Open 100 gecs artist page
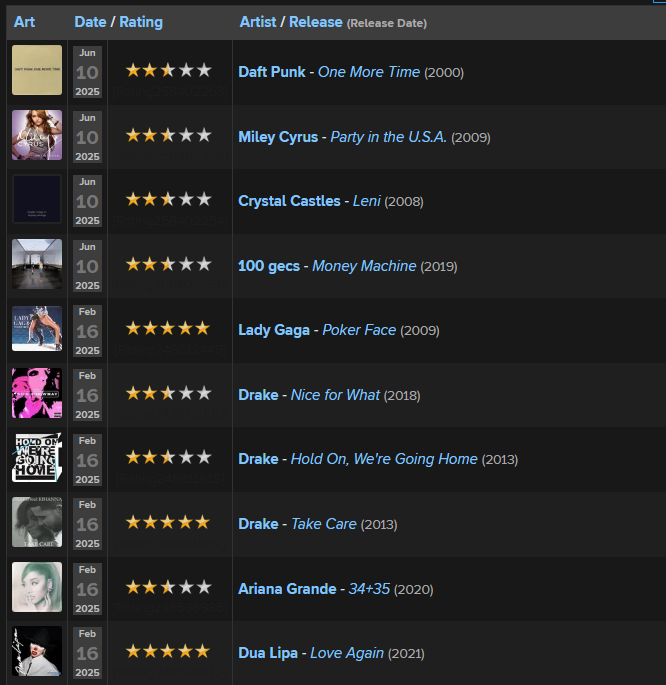The width and height of the screenshot is (666, 685). coord(269,266)
